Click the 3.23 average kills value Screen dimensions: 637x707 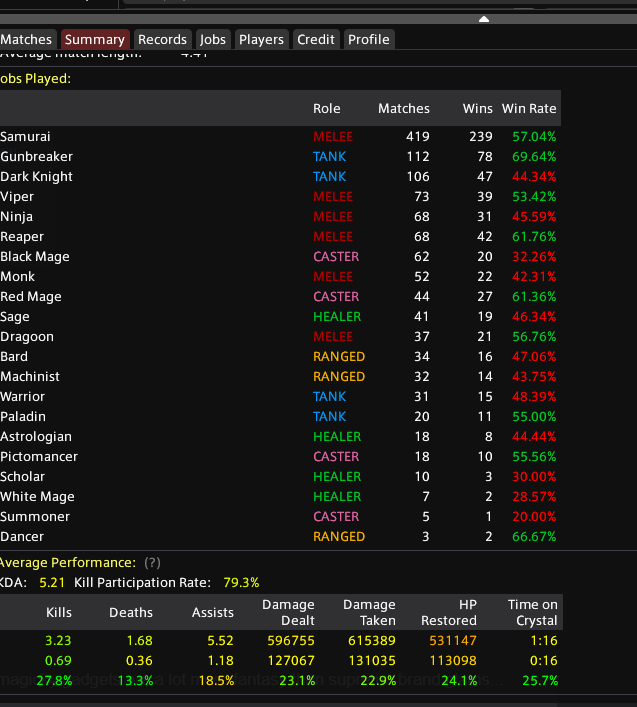(58, 641)
